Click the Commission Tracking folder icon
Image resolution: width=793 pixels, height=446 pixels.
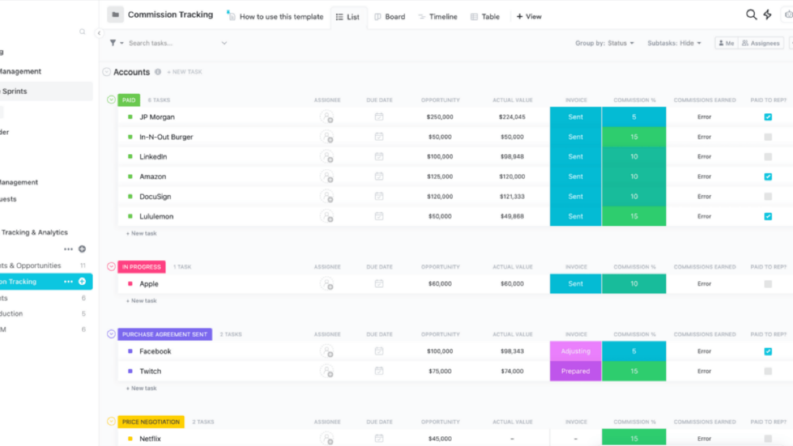(115, 15)
